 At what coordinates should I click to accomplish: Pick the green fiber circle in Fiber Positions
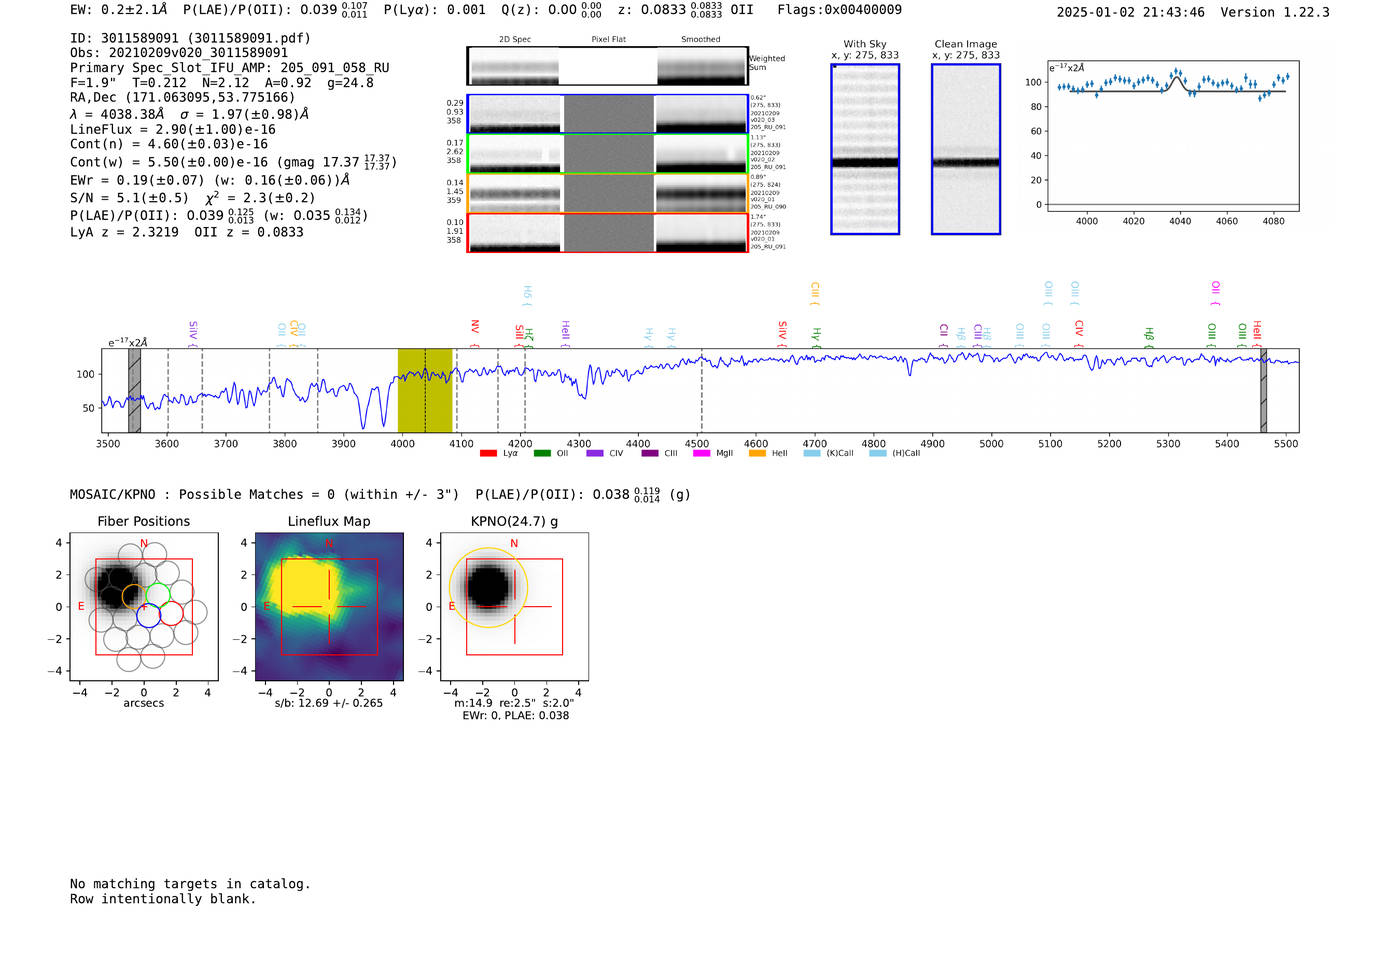159,595
